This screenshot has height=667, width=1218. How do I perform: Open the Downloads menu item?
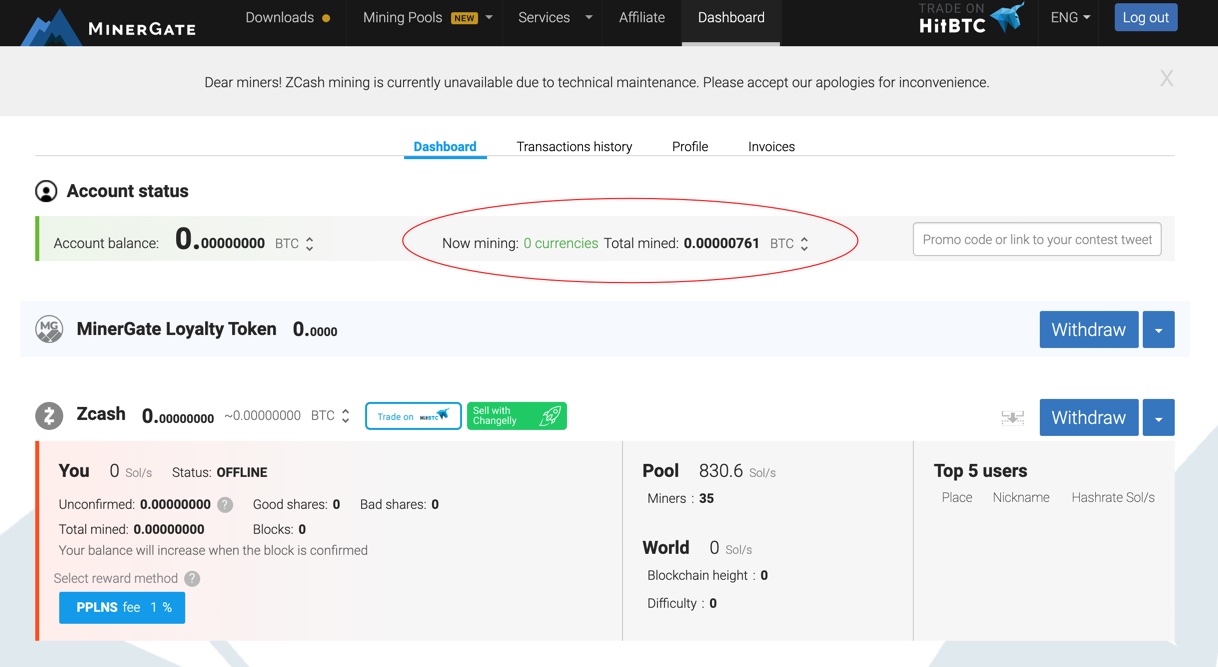click(279, 18)
